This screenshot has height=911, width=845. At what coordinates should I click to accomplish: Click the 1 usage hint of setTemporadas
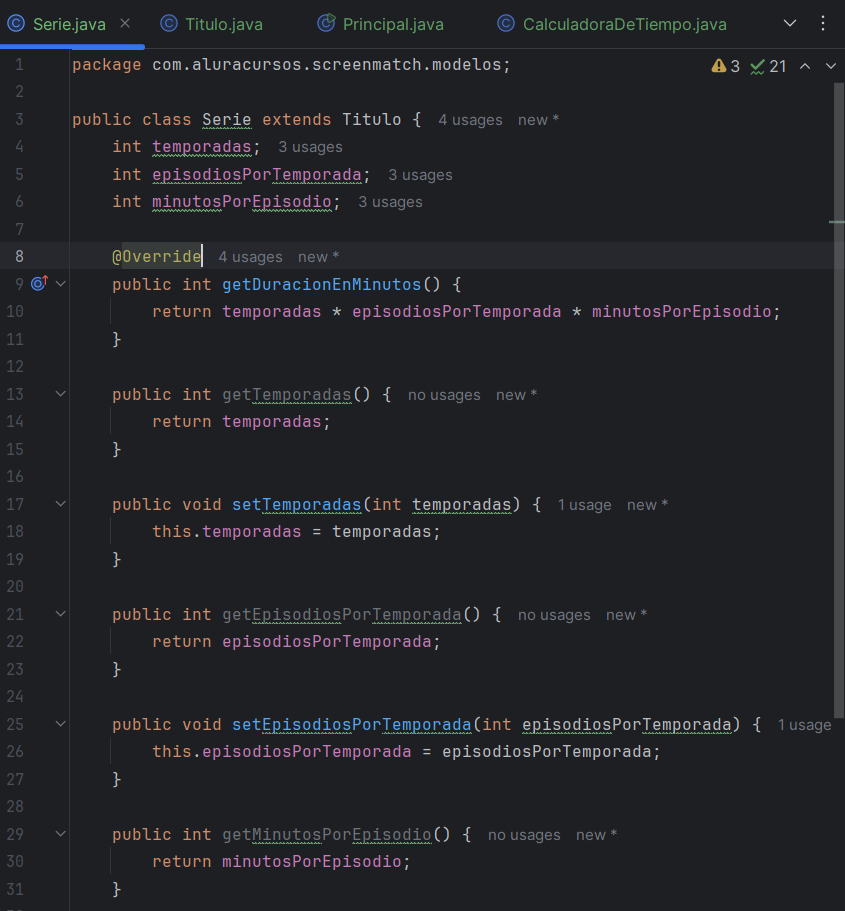click(584, 505)
